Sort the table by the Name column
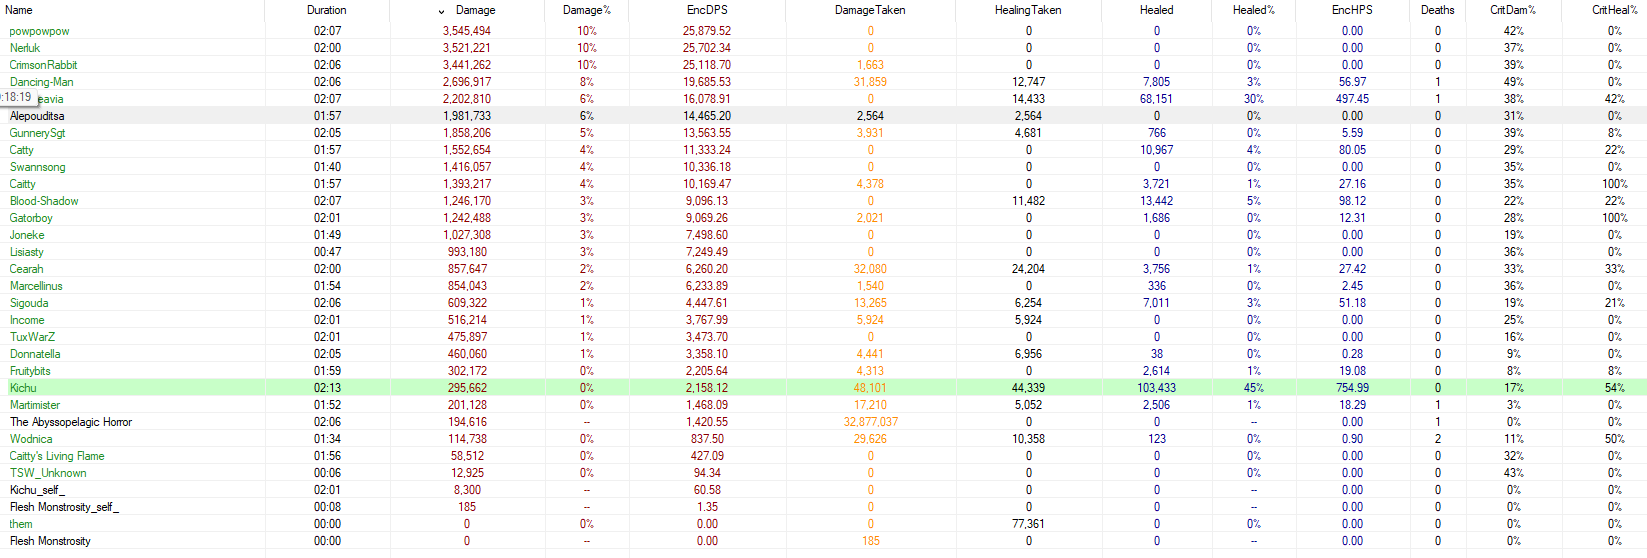The height and width of the screenshot is (558, 1647). pos(19,10)
